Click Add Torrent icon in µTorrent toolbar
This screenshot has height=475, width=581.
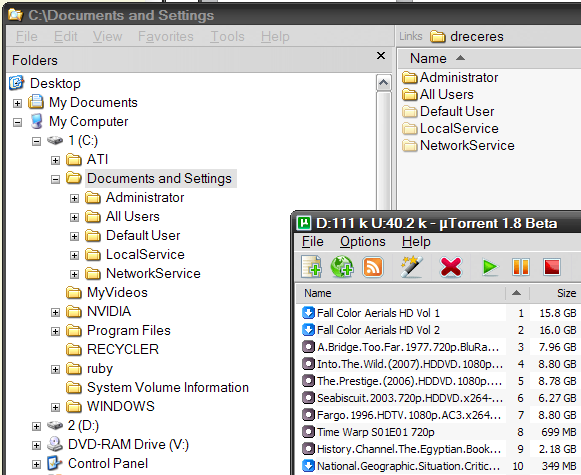pos(311,266)
